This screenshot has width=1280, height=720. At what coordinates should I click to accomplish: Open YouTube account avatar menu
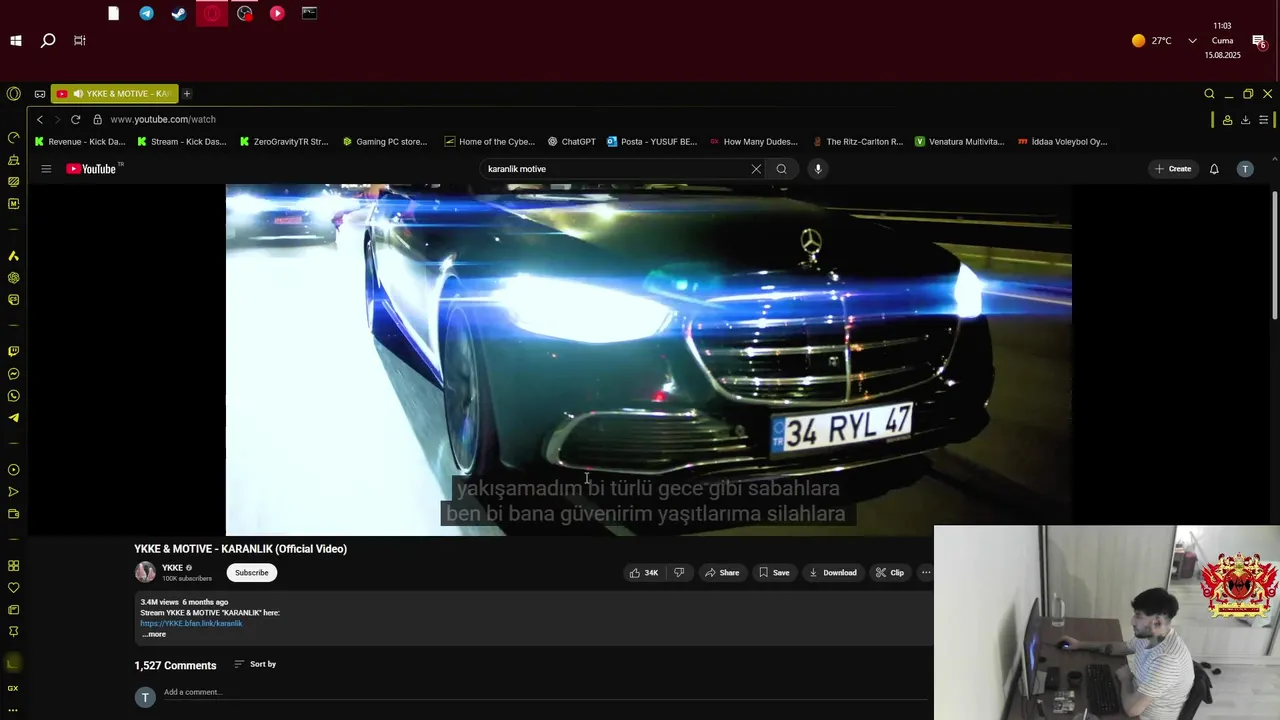[x=1245, y=169]
